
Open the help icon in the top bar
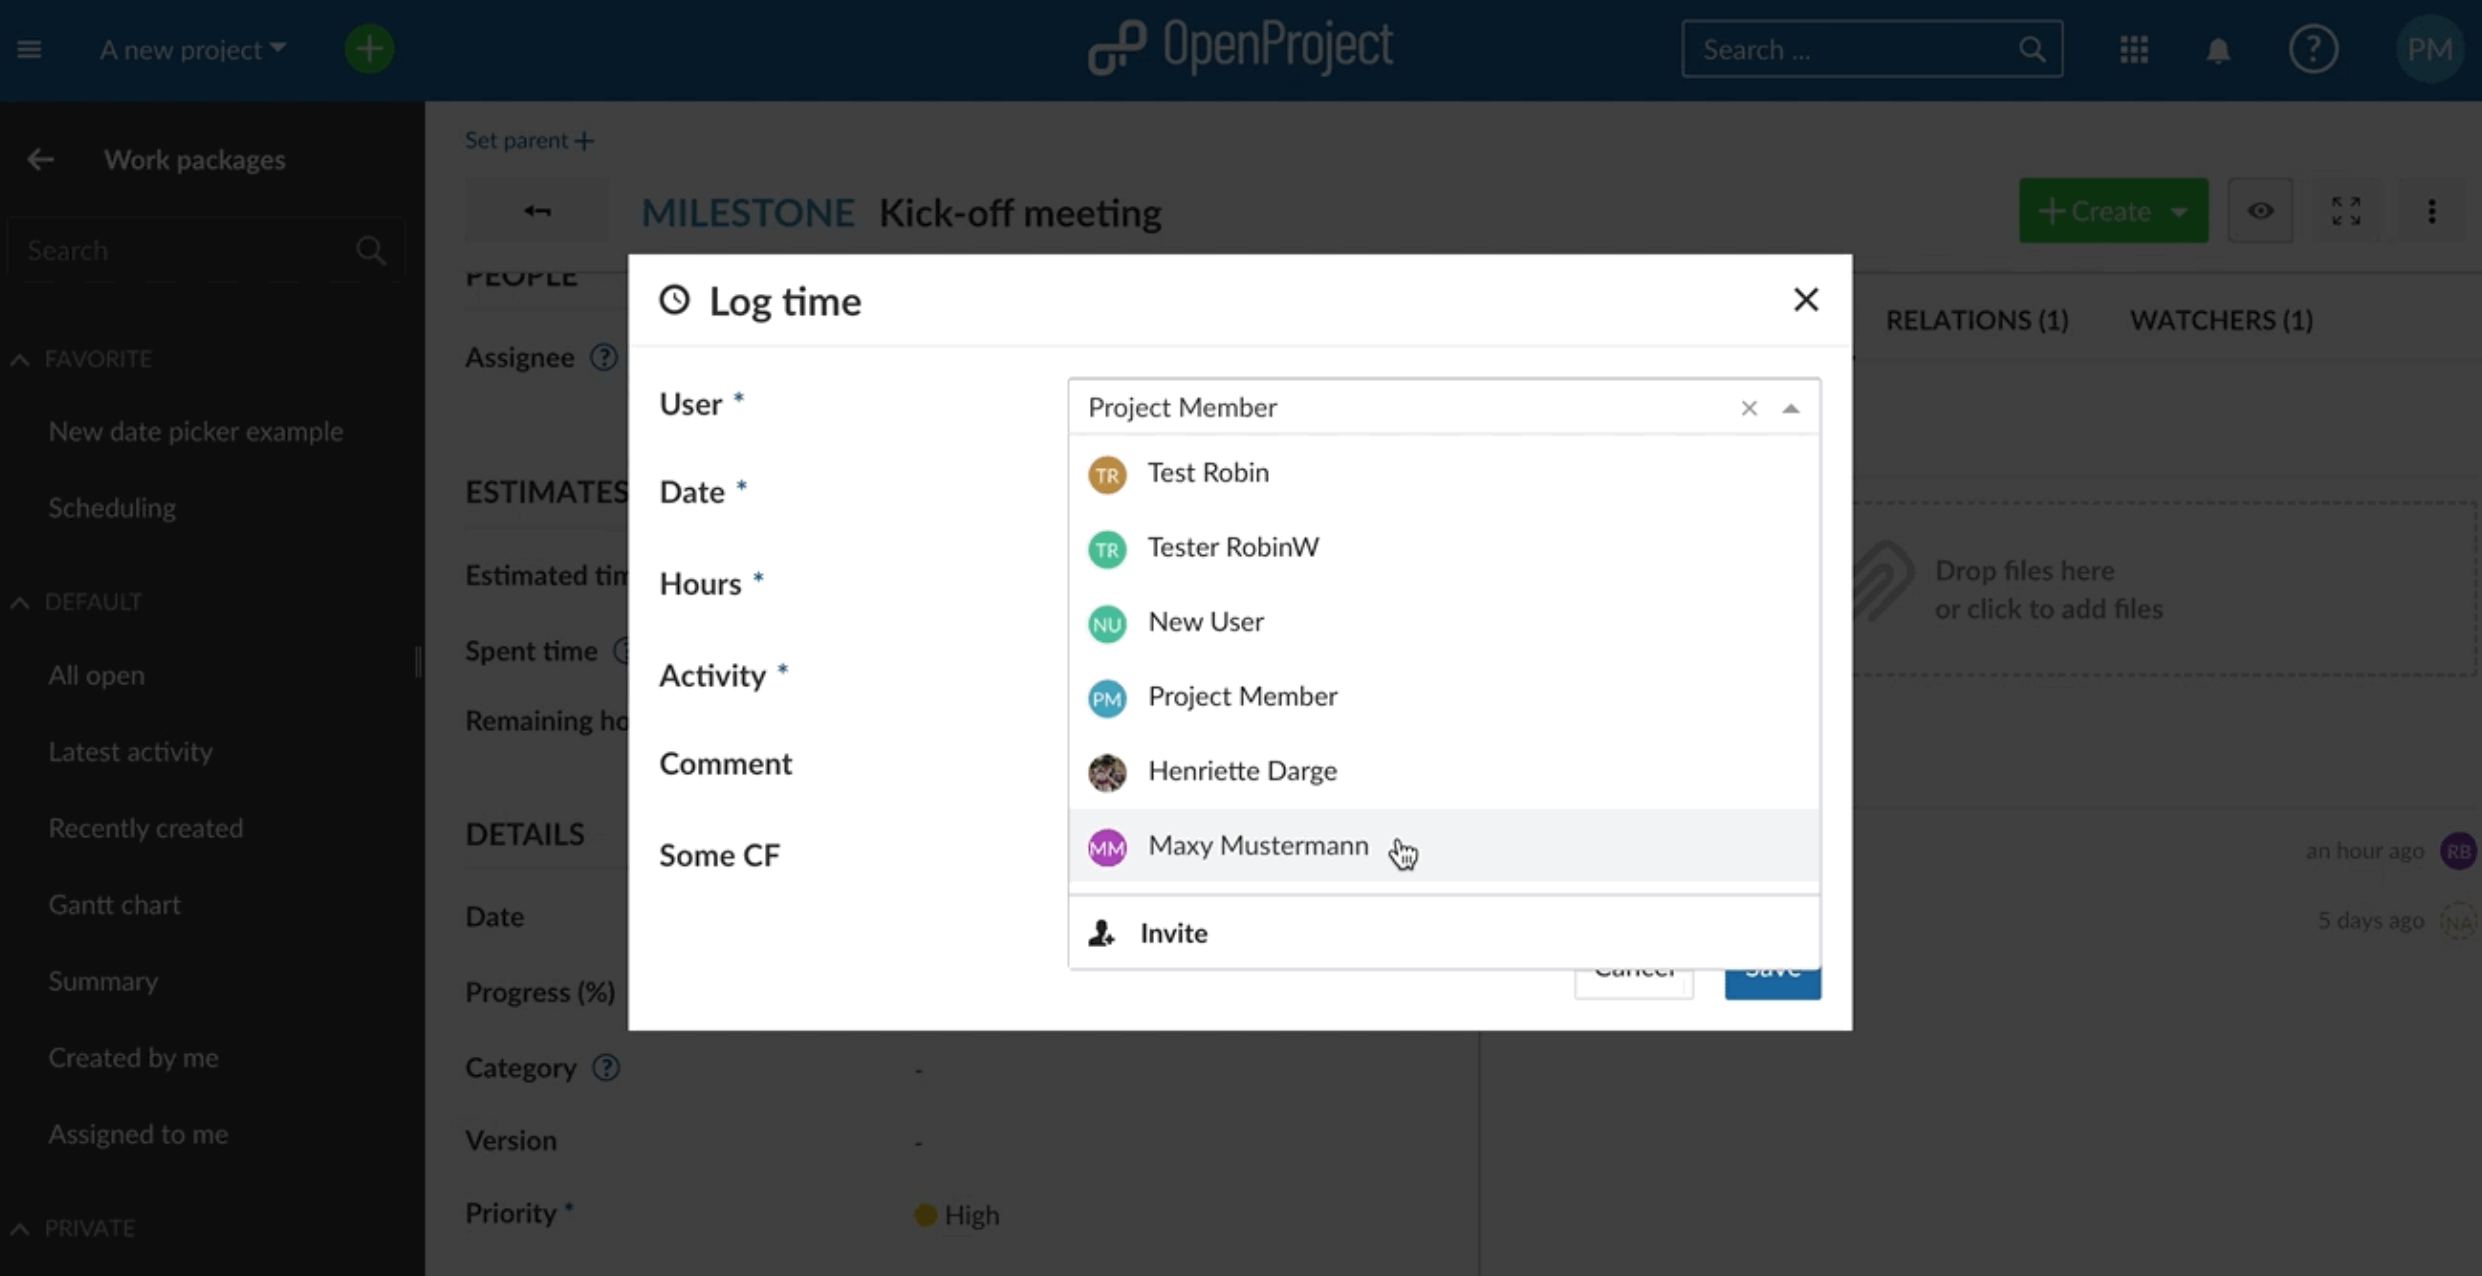[2314, 48]
